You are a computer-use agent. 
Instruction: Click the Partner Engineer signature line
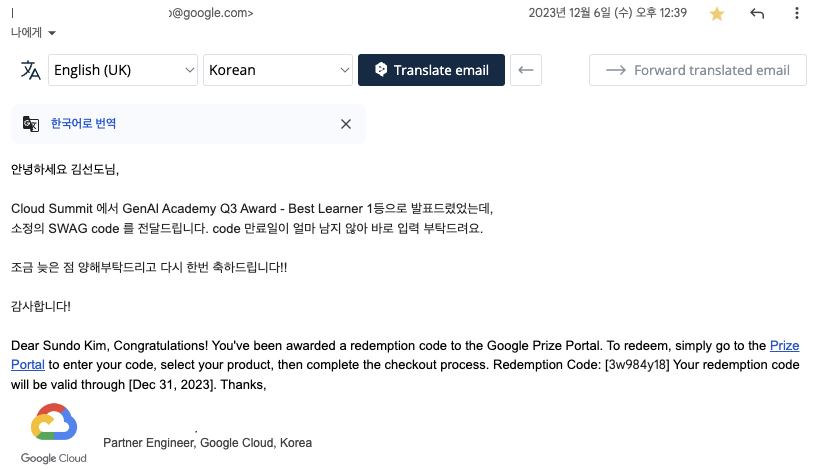click(x=207, y=443)
